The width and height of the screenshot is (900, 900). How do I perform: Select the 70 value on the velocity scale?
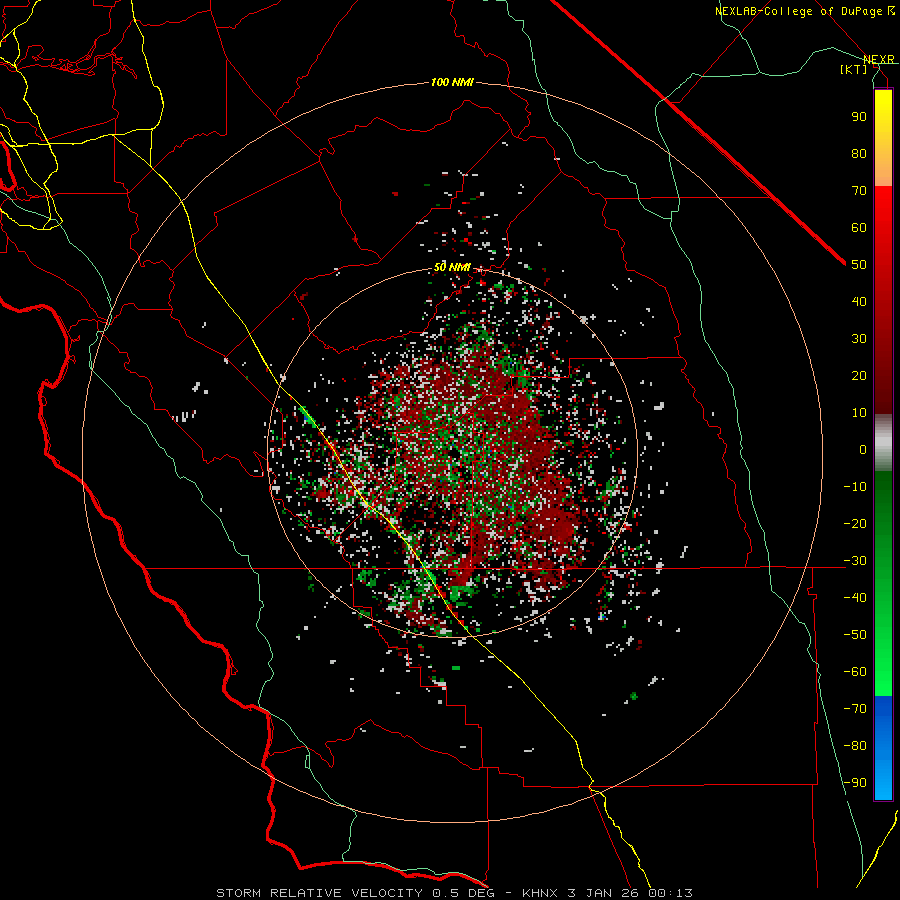(x=859, y=191)
